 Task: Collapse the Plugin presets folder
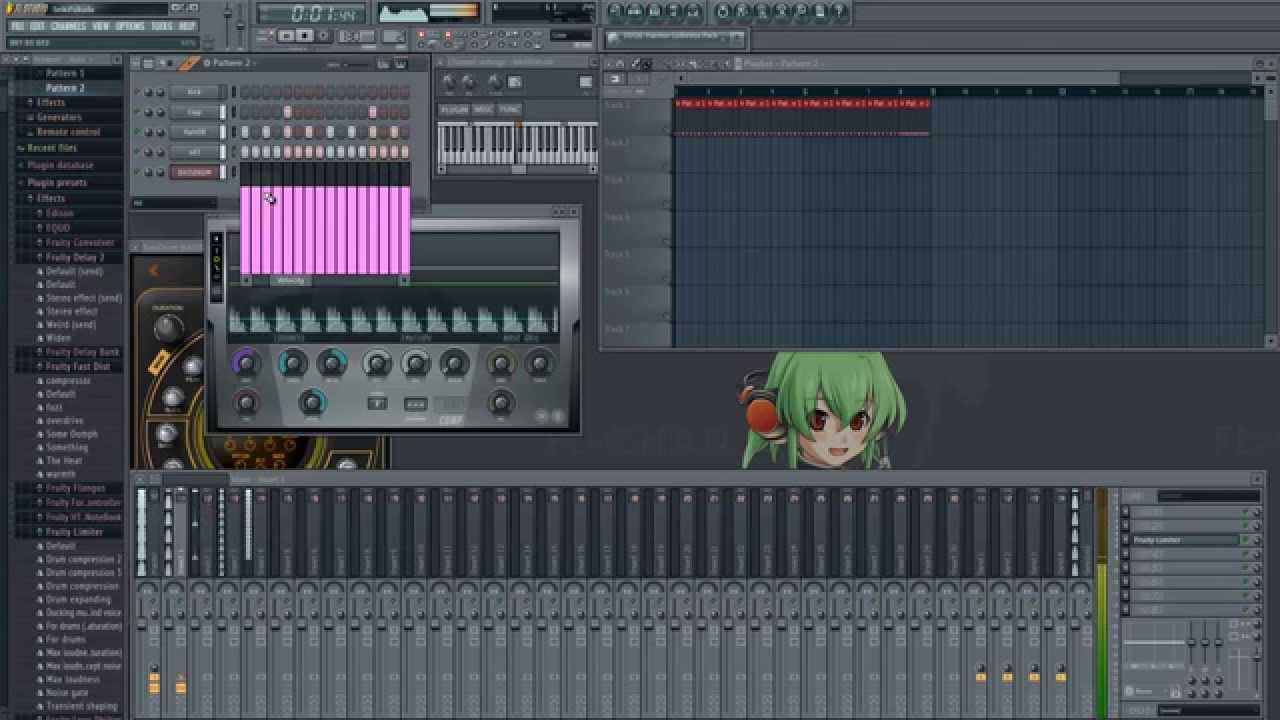tap(57, 183)
